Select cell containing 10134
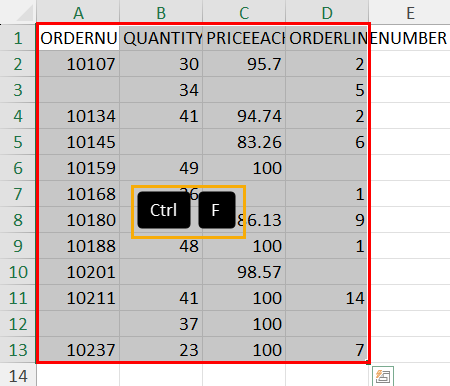Viewport: 450px width, 386px height. tap(79, 116)
